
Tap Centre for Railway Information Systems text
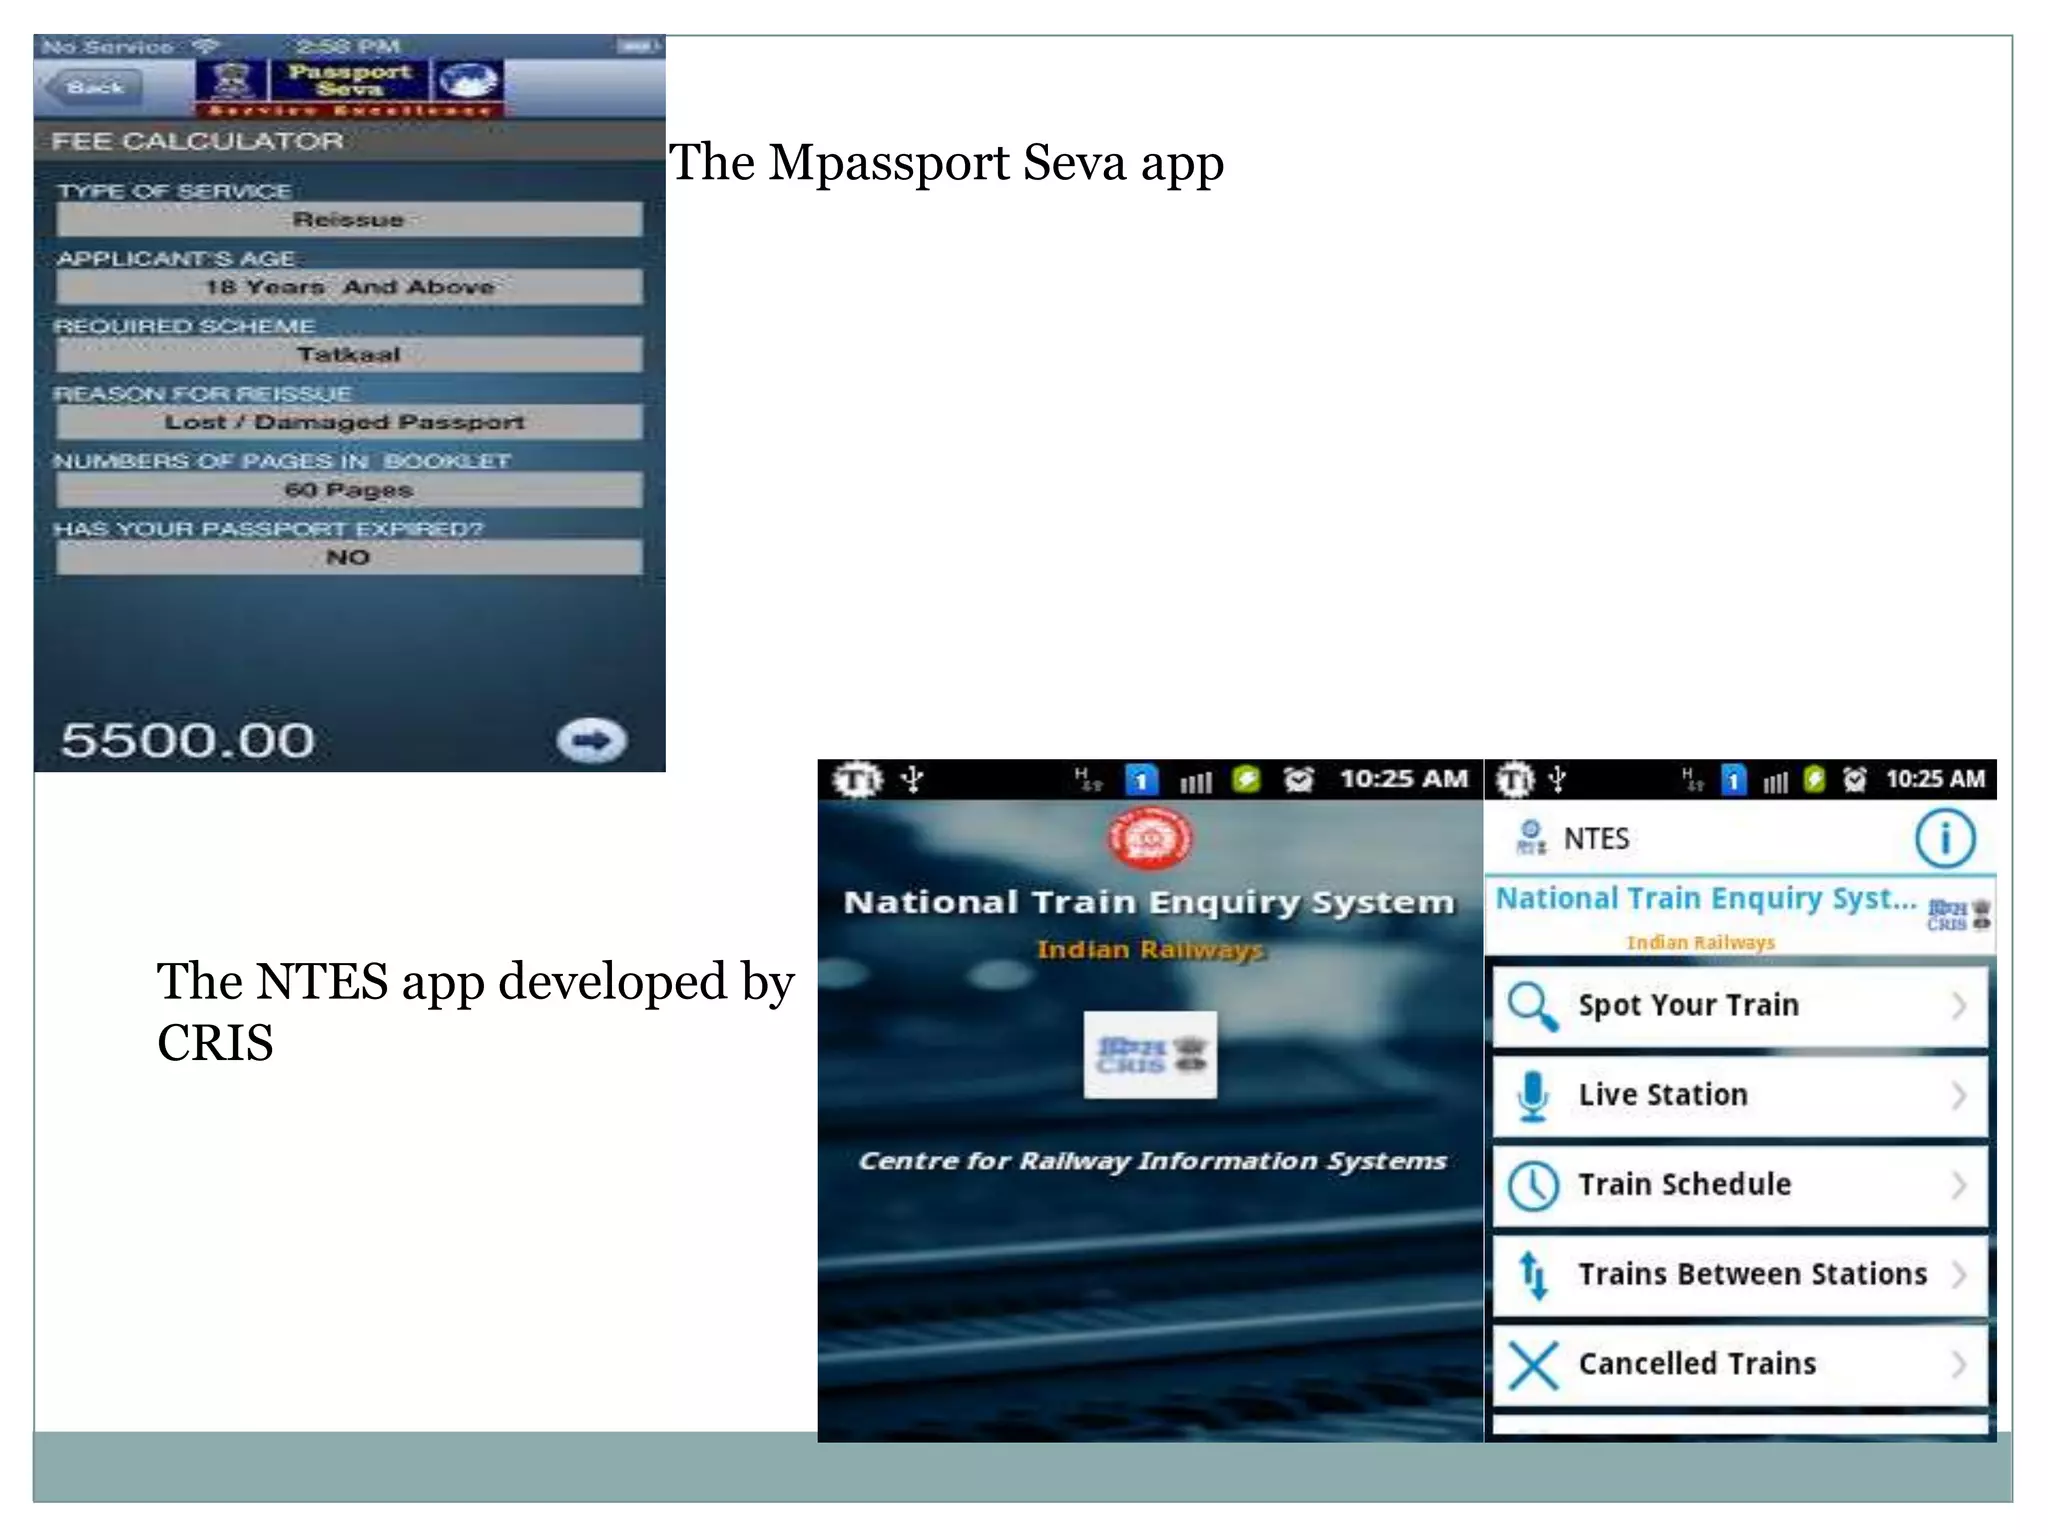pyautogui.click(x=1152, y=1161)
